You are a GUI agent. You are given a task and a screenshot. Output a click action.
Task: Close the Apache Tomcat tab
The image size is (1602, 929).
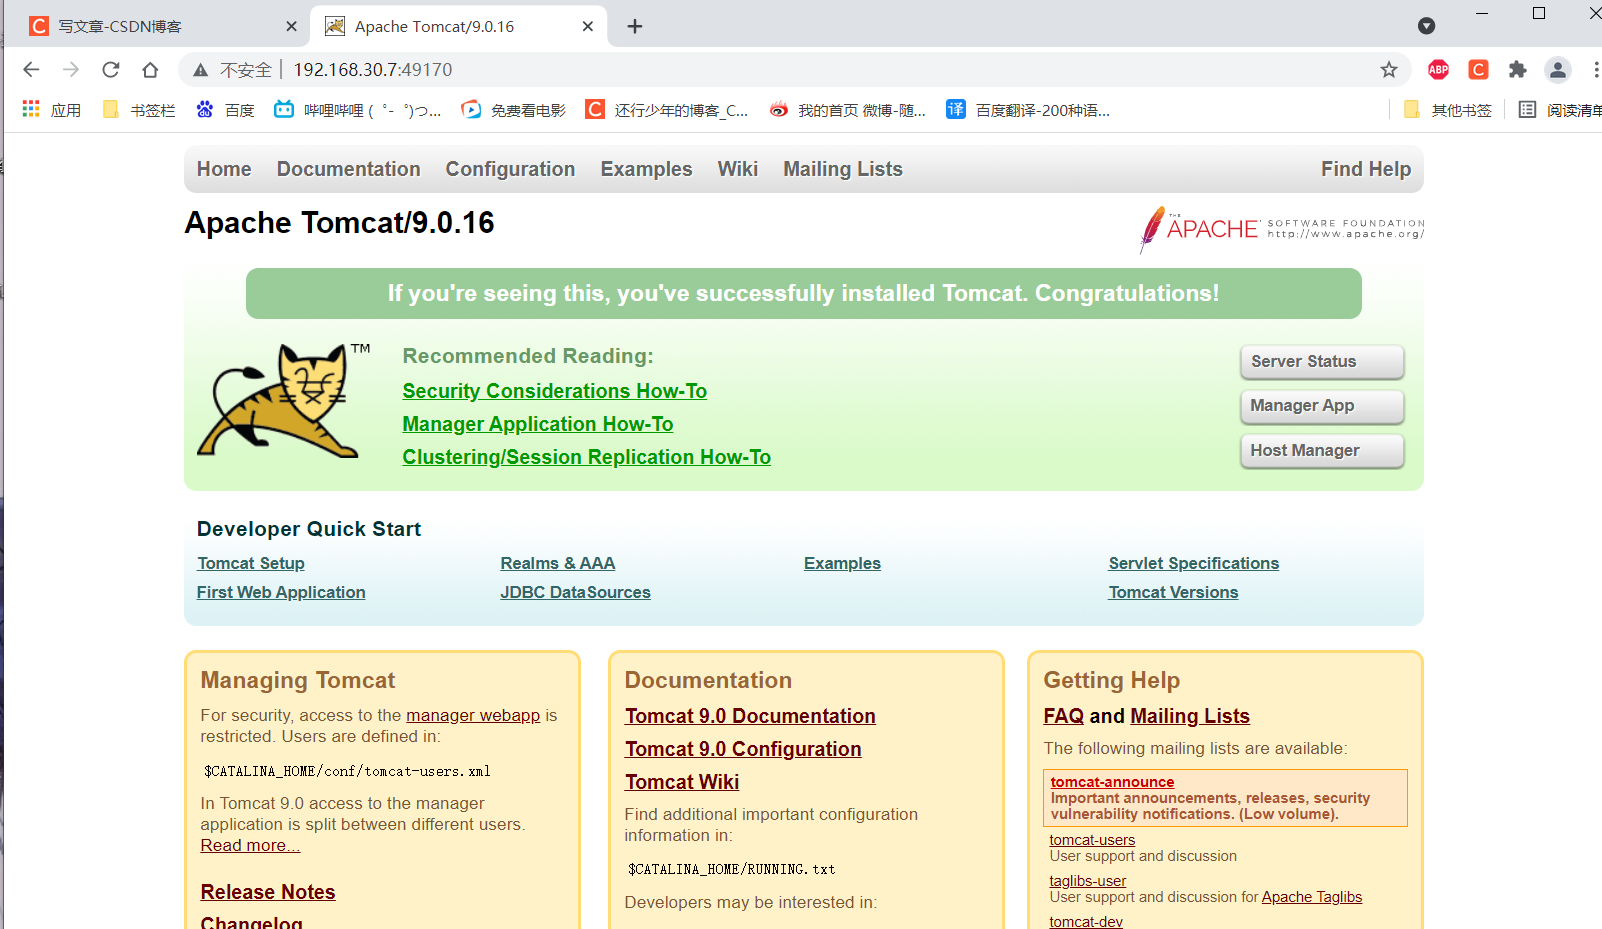click(588, 26)
